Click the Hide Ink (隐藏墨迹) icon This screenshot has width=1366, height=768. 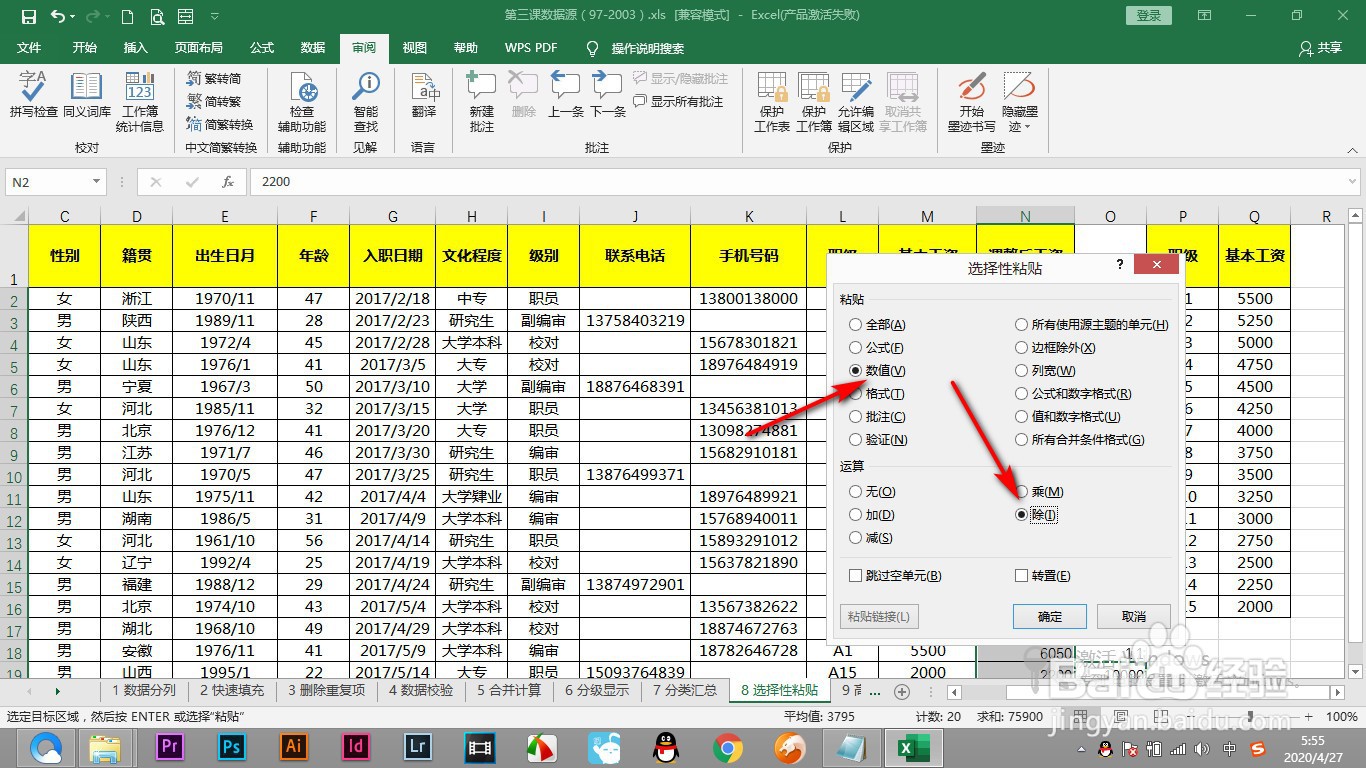coord(1020,88)
